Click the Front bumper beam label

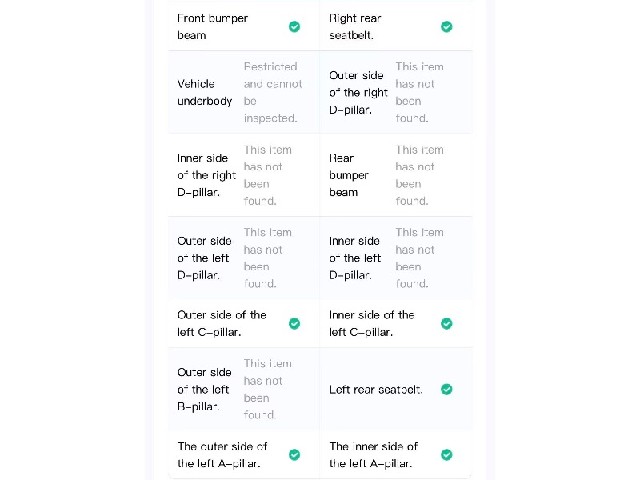coord(212,27)
